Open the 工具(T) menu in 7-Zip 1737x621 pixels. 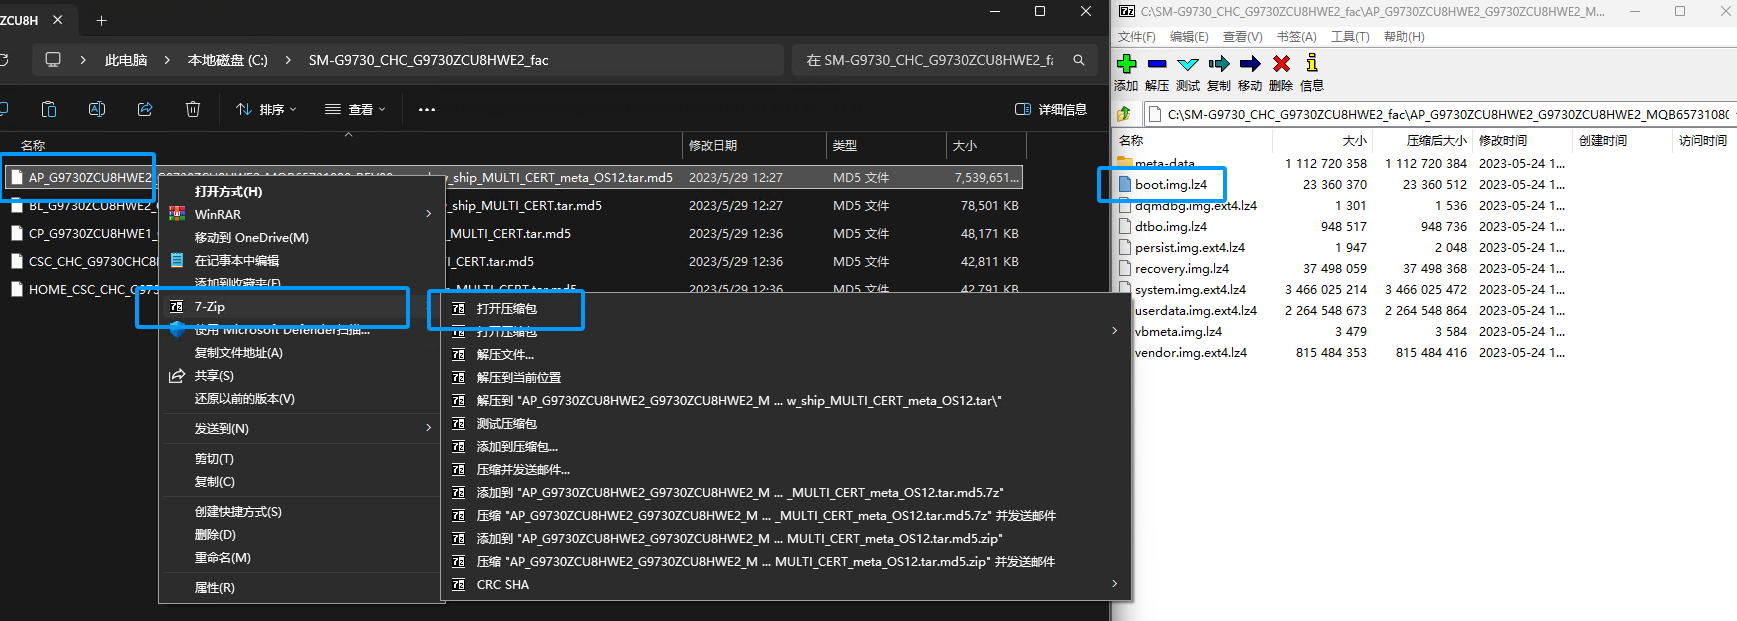click(1350, 37)
